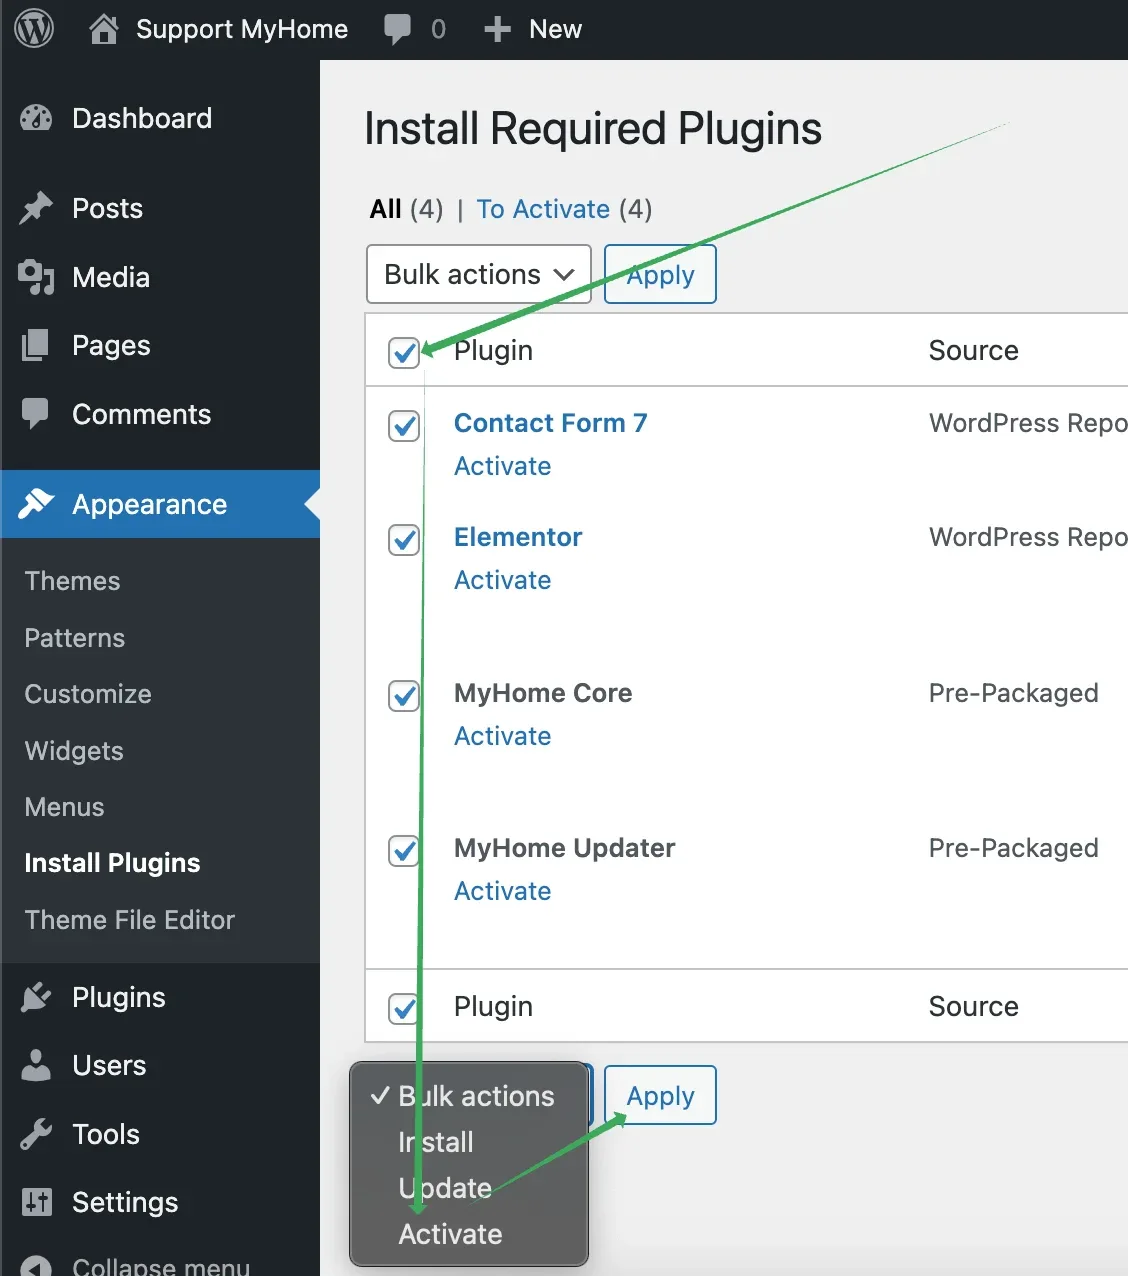Click the Posts pushpin icon
The width and height of the screenshot is (1128, 1276).
coord(36,208)
